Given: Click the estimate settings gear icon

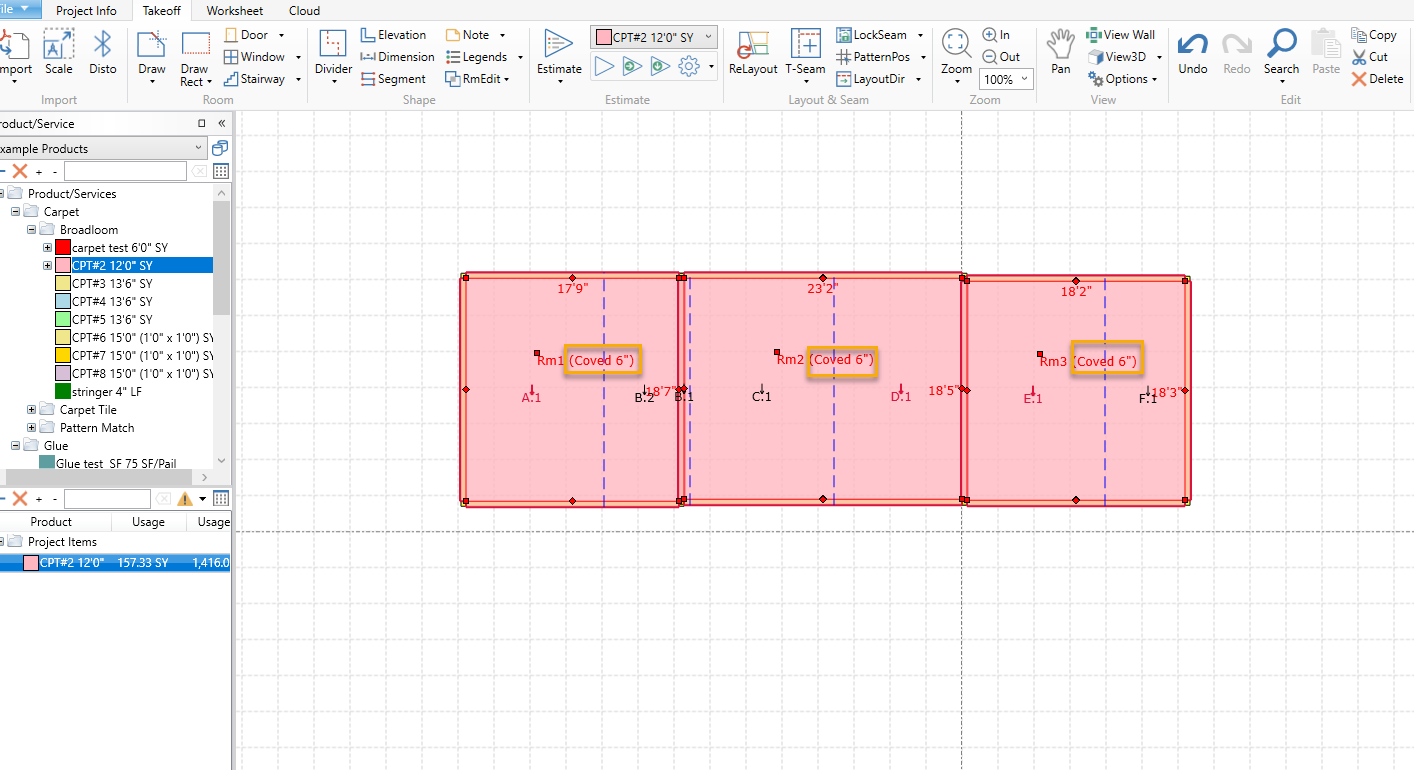Looking at the screenshot, I should (688, 67).
